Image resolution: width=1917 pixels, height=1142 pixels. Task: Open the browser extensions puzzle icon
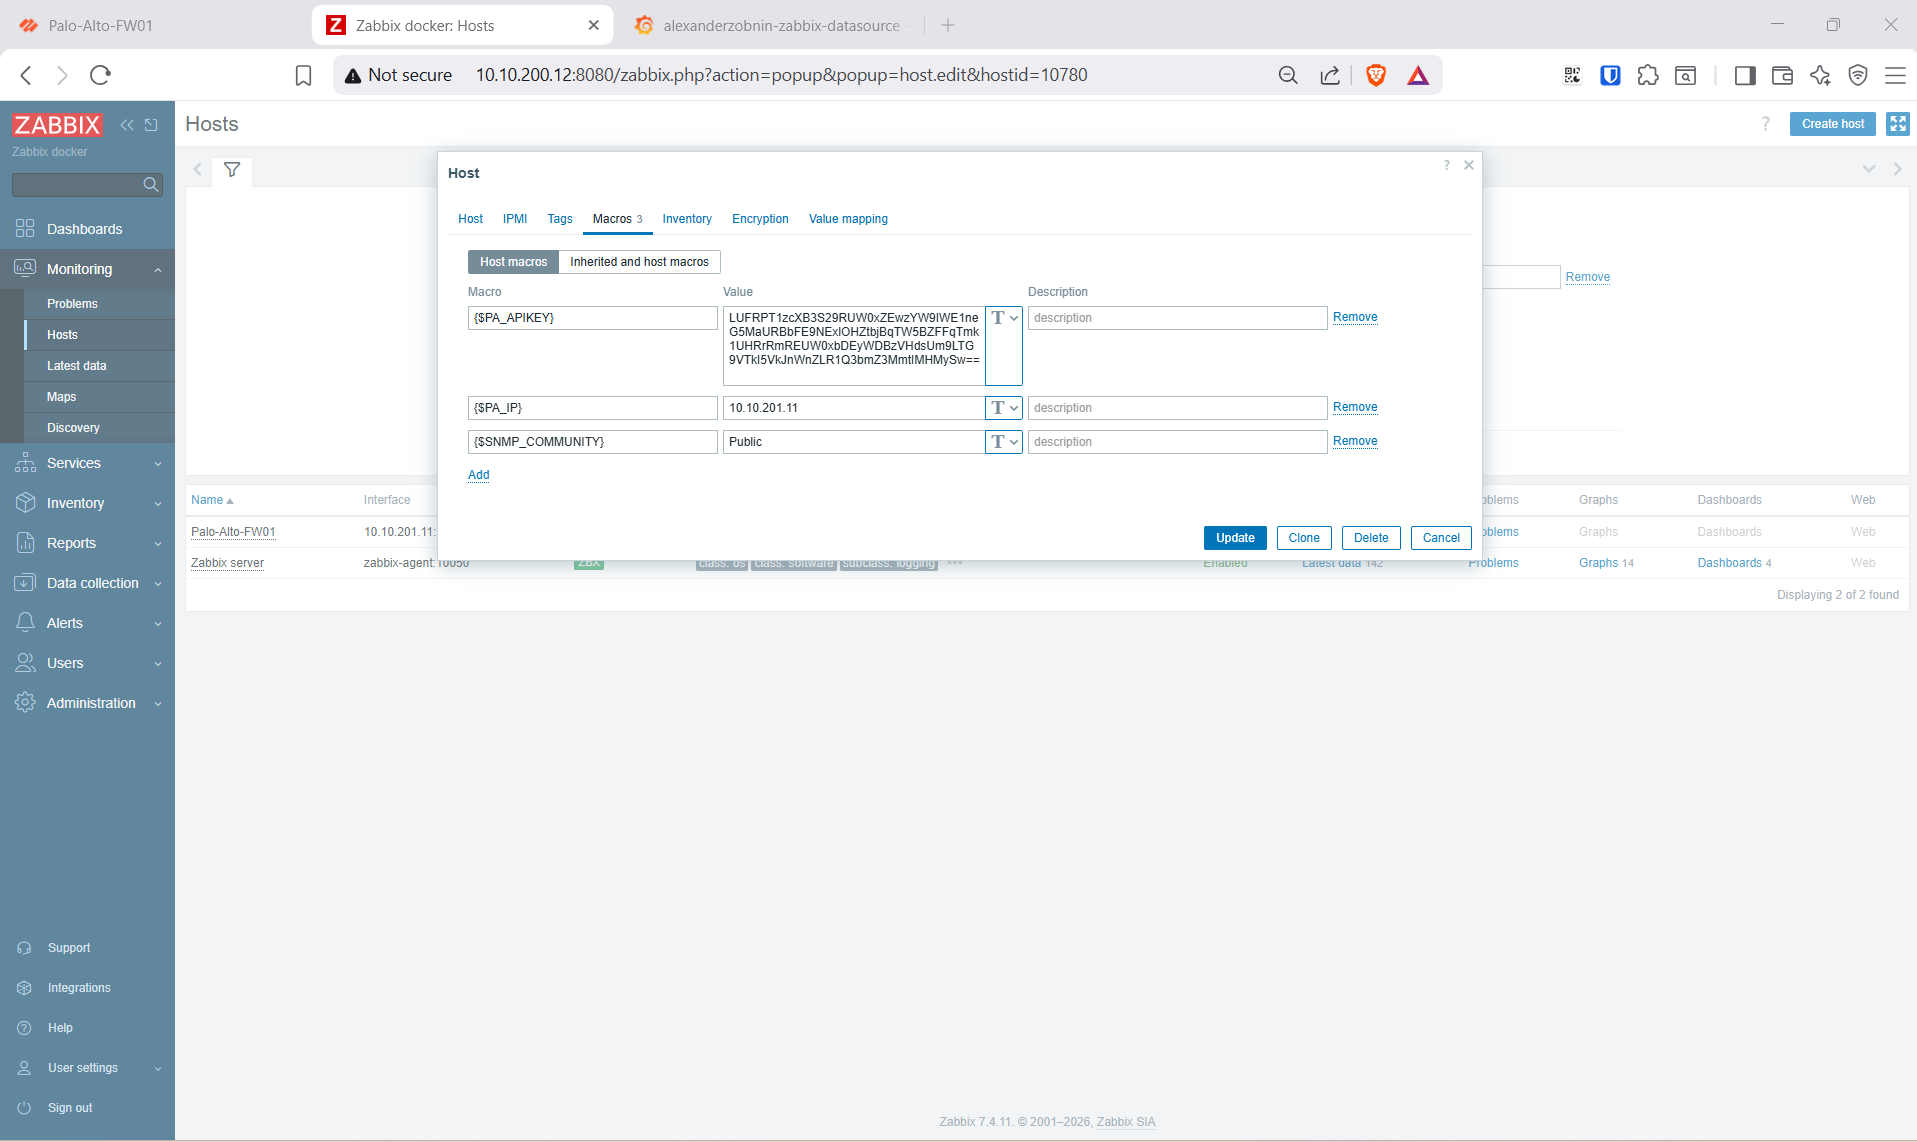1648,75
